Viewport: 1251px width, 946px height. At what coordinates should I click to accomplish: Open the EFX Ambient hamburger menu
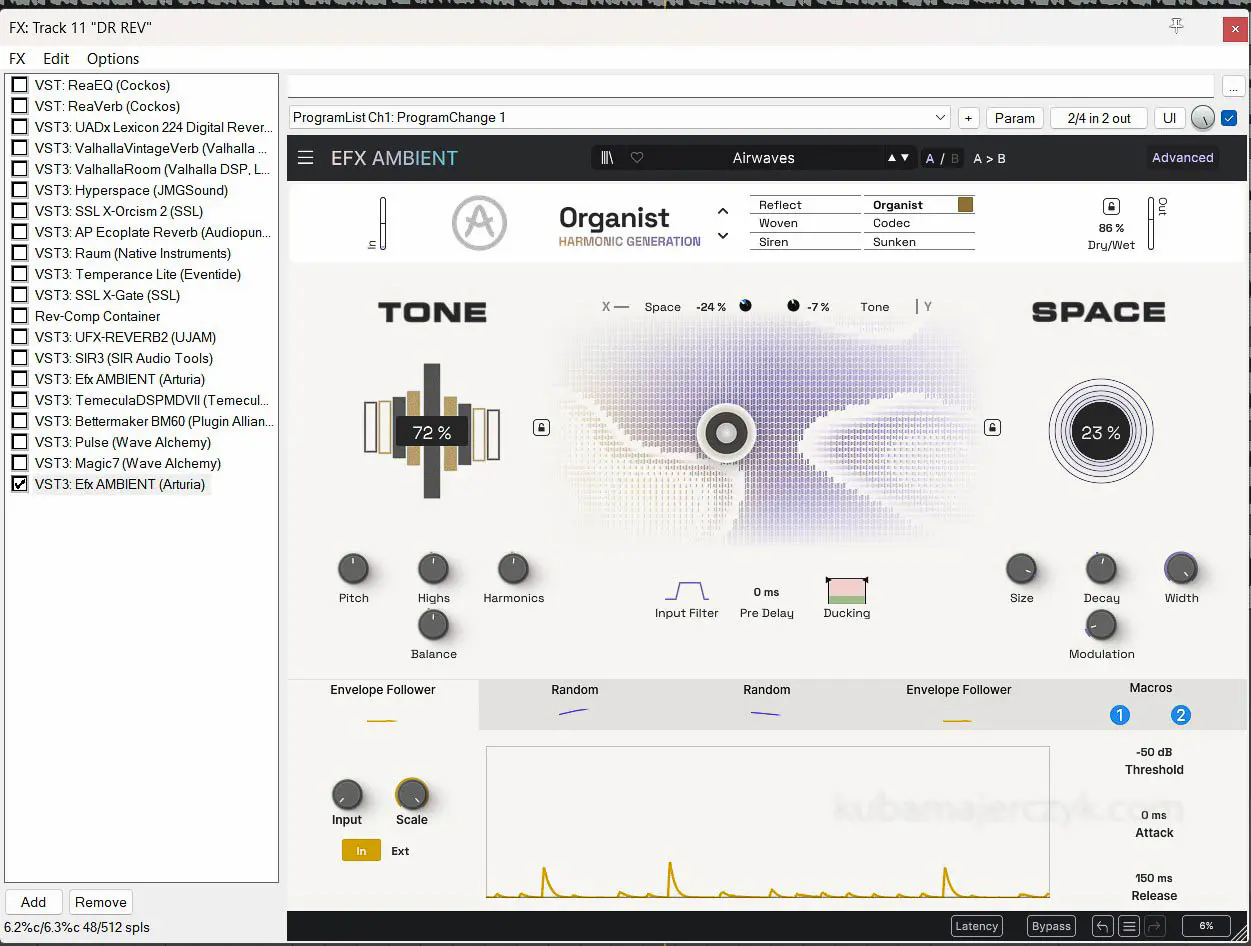(x=305, y=158)
